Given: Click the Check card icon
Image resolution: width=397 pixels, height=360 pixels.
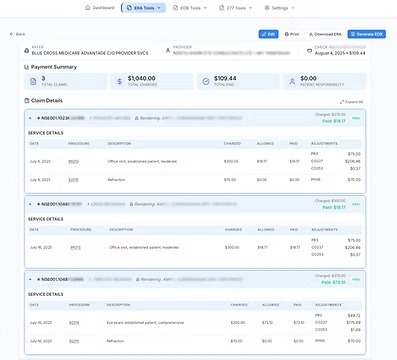Looking at the screenshot, I should (x=309, y=50).
